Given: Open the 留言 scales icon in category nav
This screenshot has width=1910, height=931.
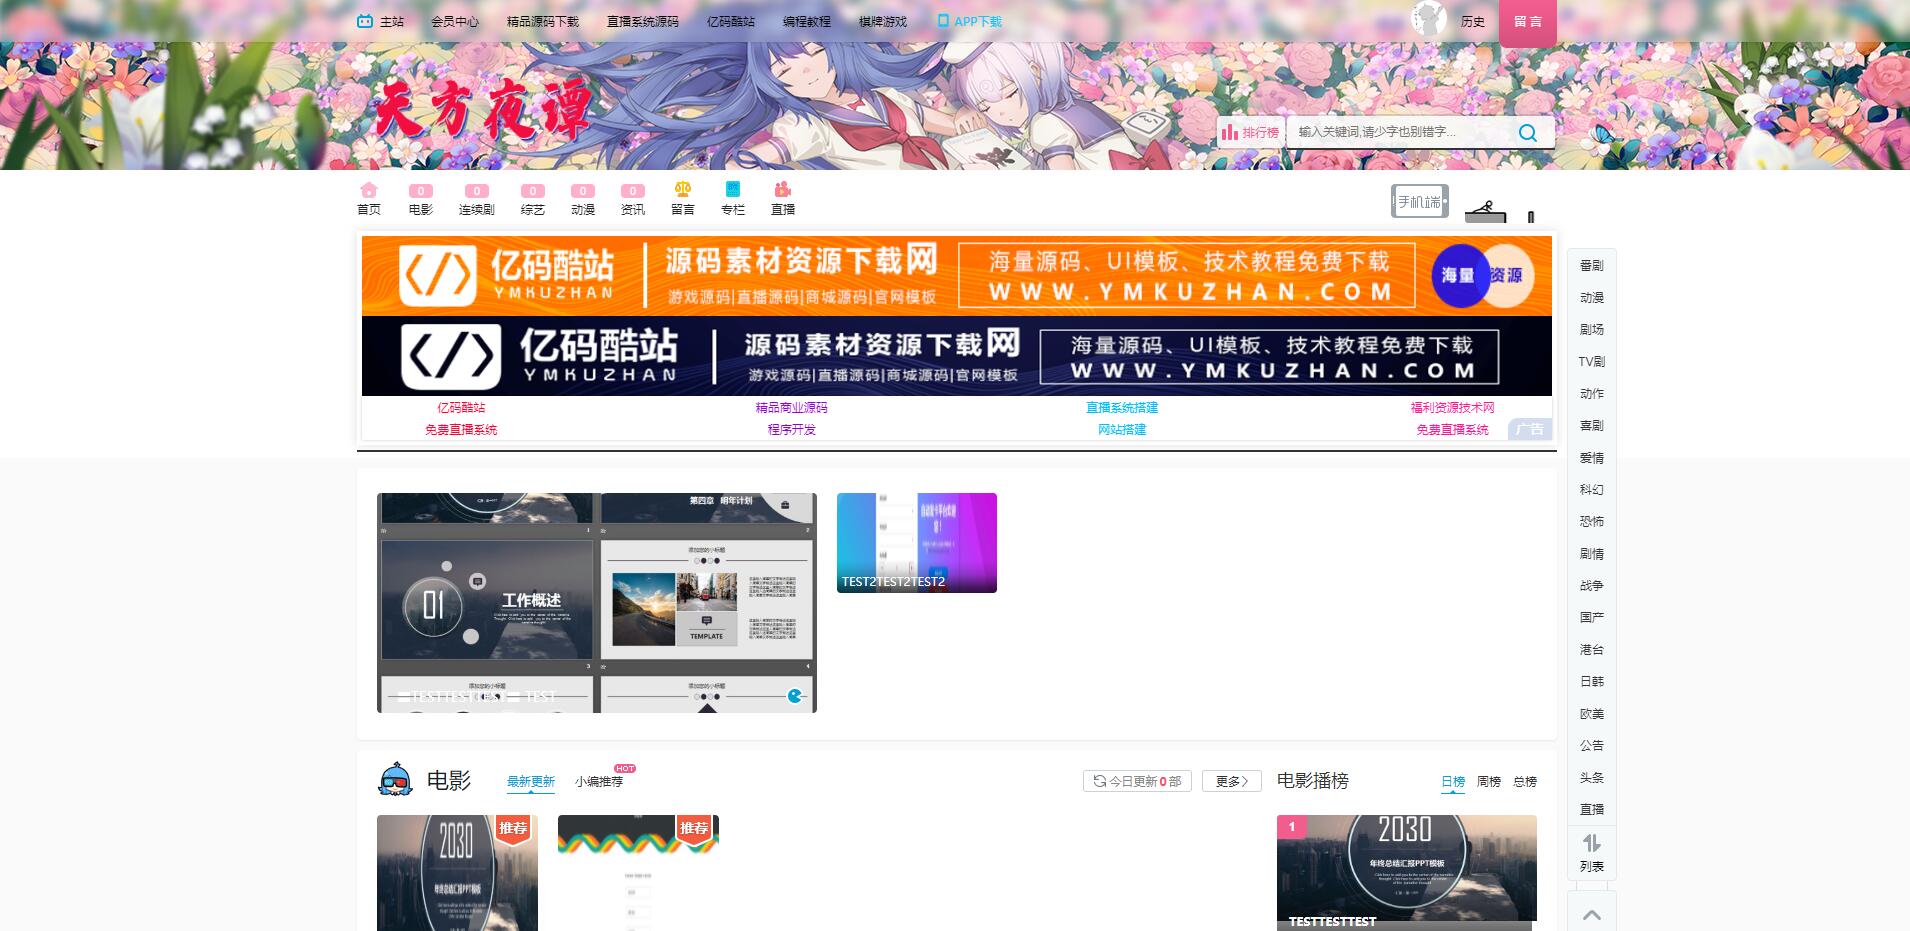Looking at the screenshot, I should (x=683, y=199).
